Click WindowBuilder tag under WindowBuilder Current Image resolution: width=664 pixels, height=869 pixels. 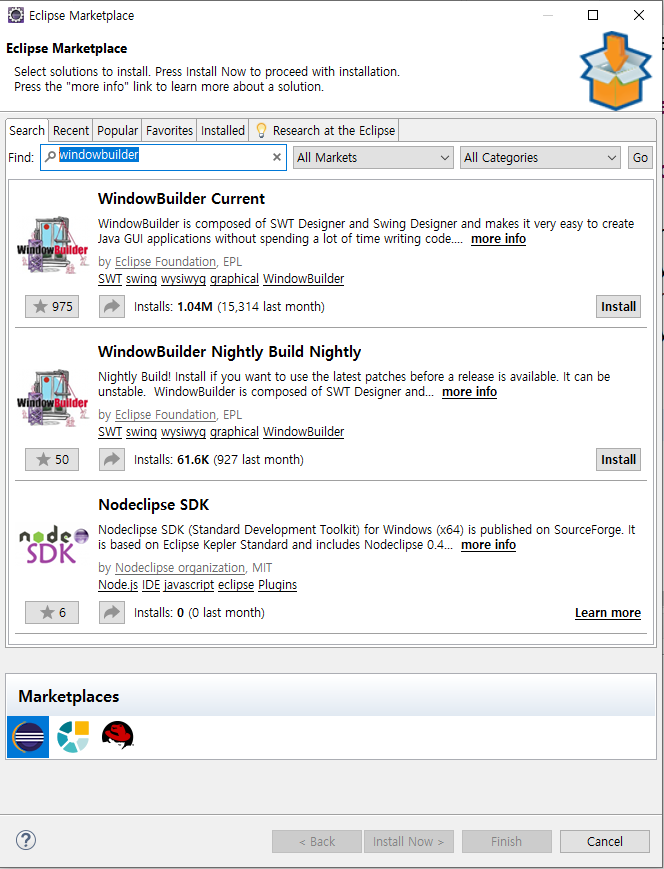(x=304, y=279)
